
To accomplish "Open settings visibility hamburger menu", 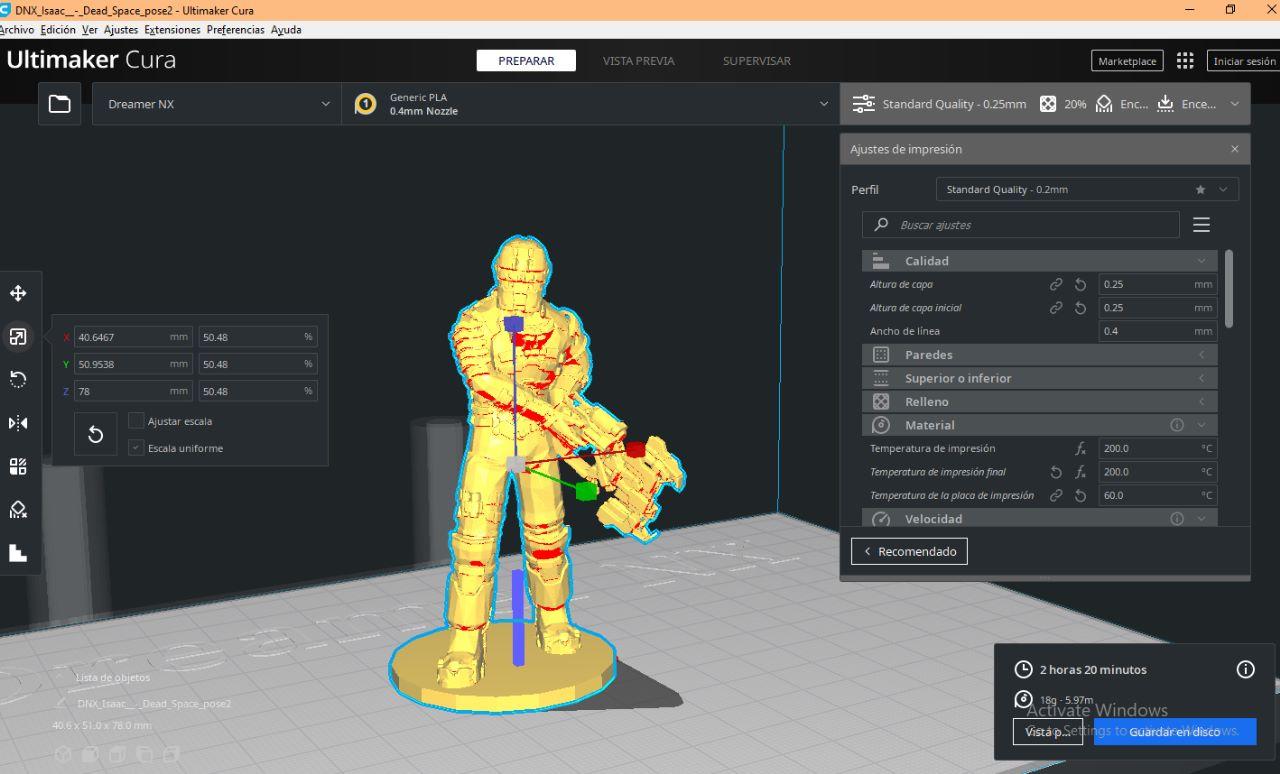I will (x=1202, y=225).
